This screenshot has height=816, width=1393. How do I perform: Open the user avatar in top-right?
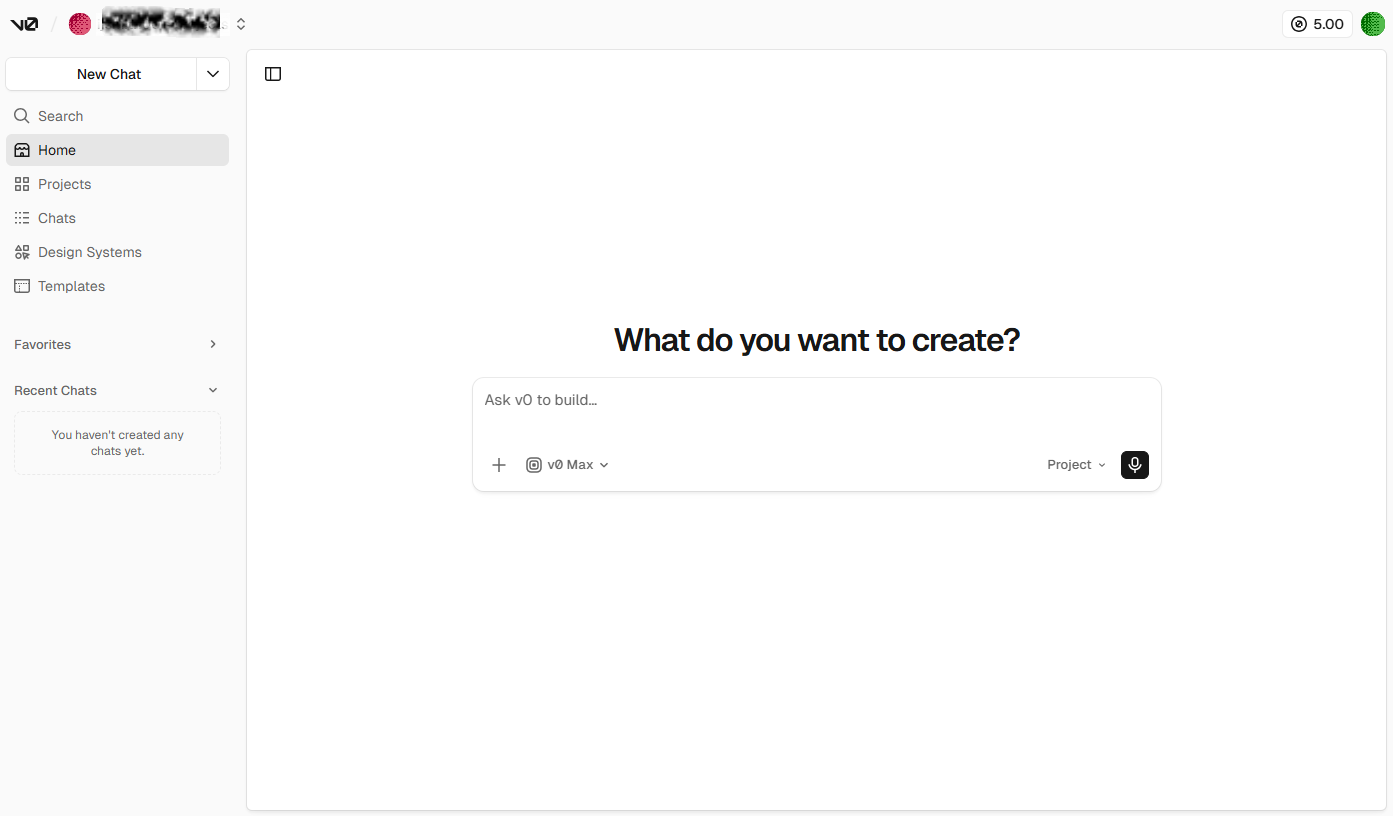1373,24
